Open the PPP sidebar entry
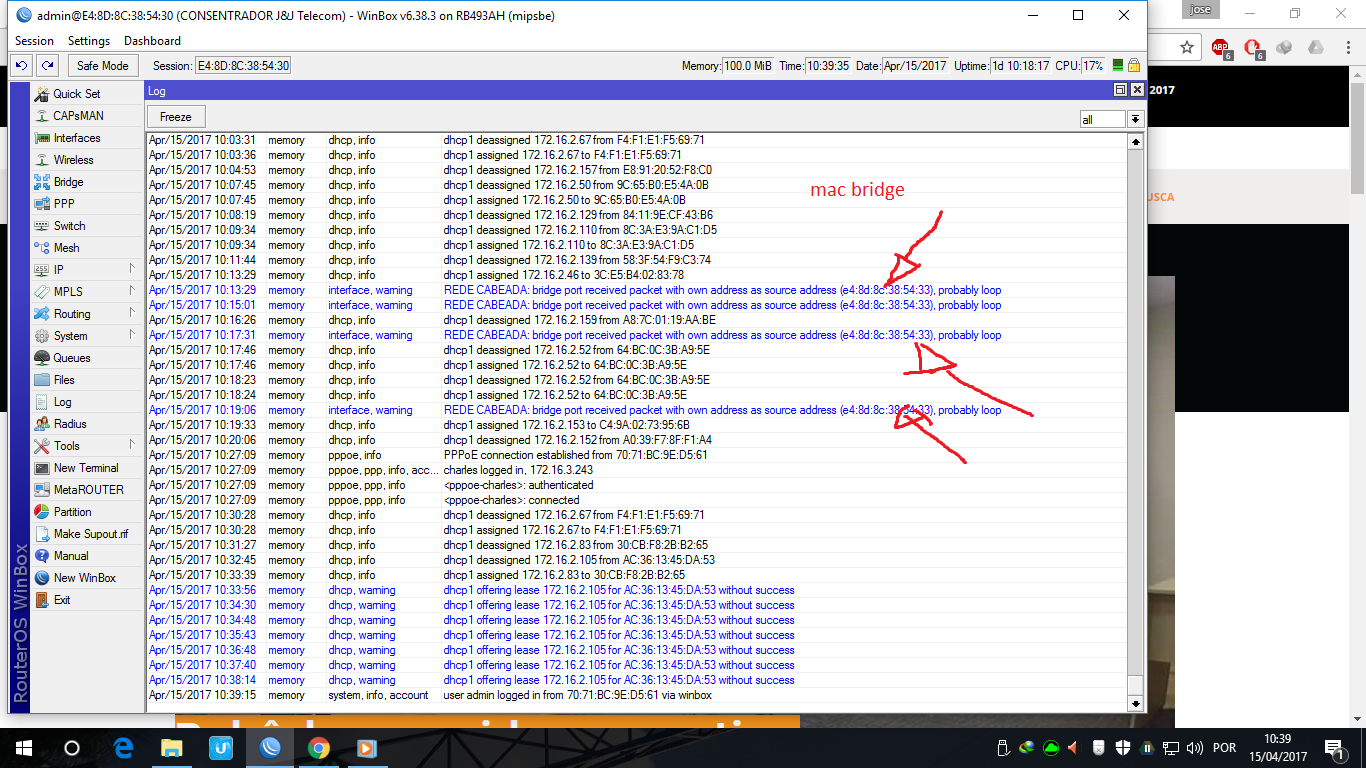Image resolution: width=1366 pixels, height=768 pixels. point(64,204)
